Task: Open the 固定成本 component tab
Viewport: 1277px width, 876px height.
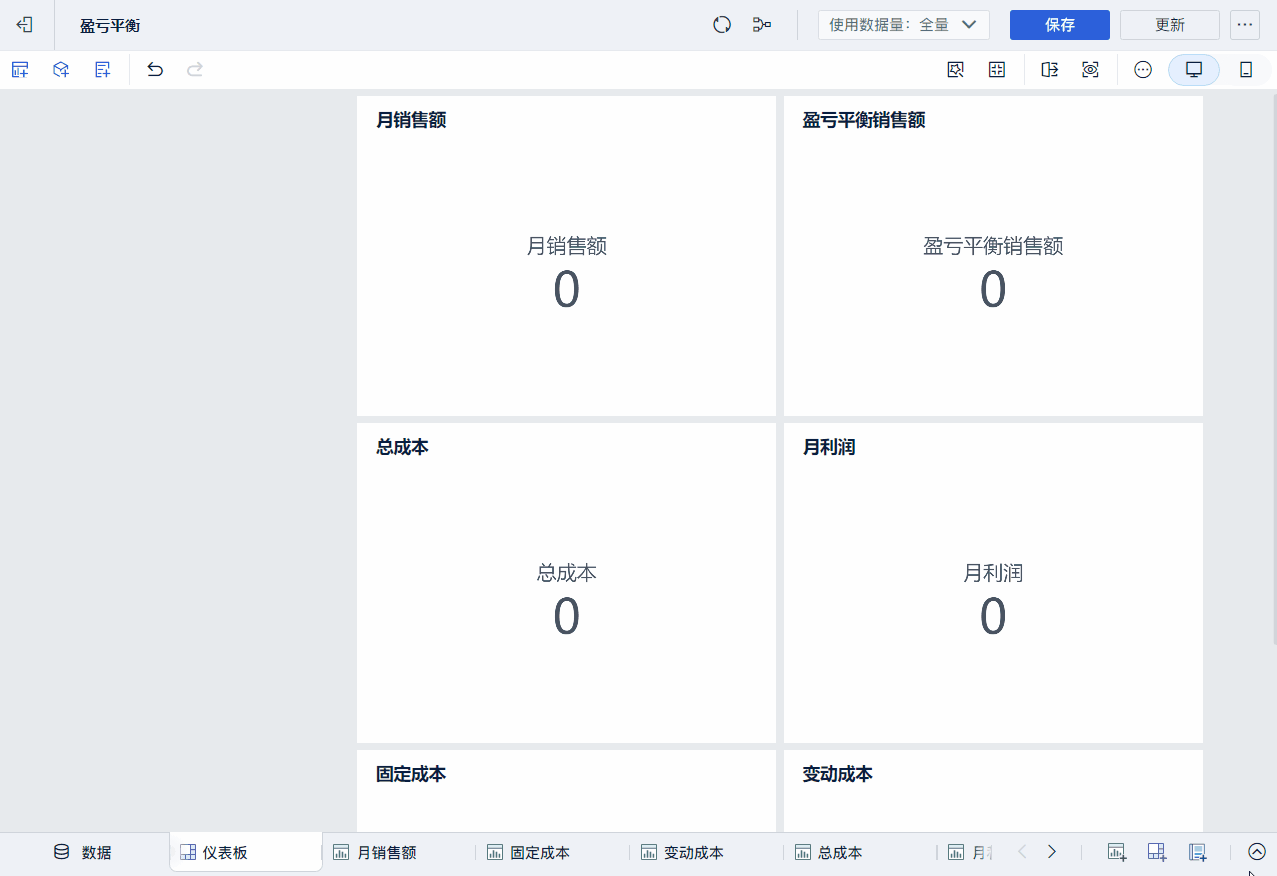Action: point(529,853)
